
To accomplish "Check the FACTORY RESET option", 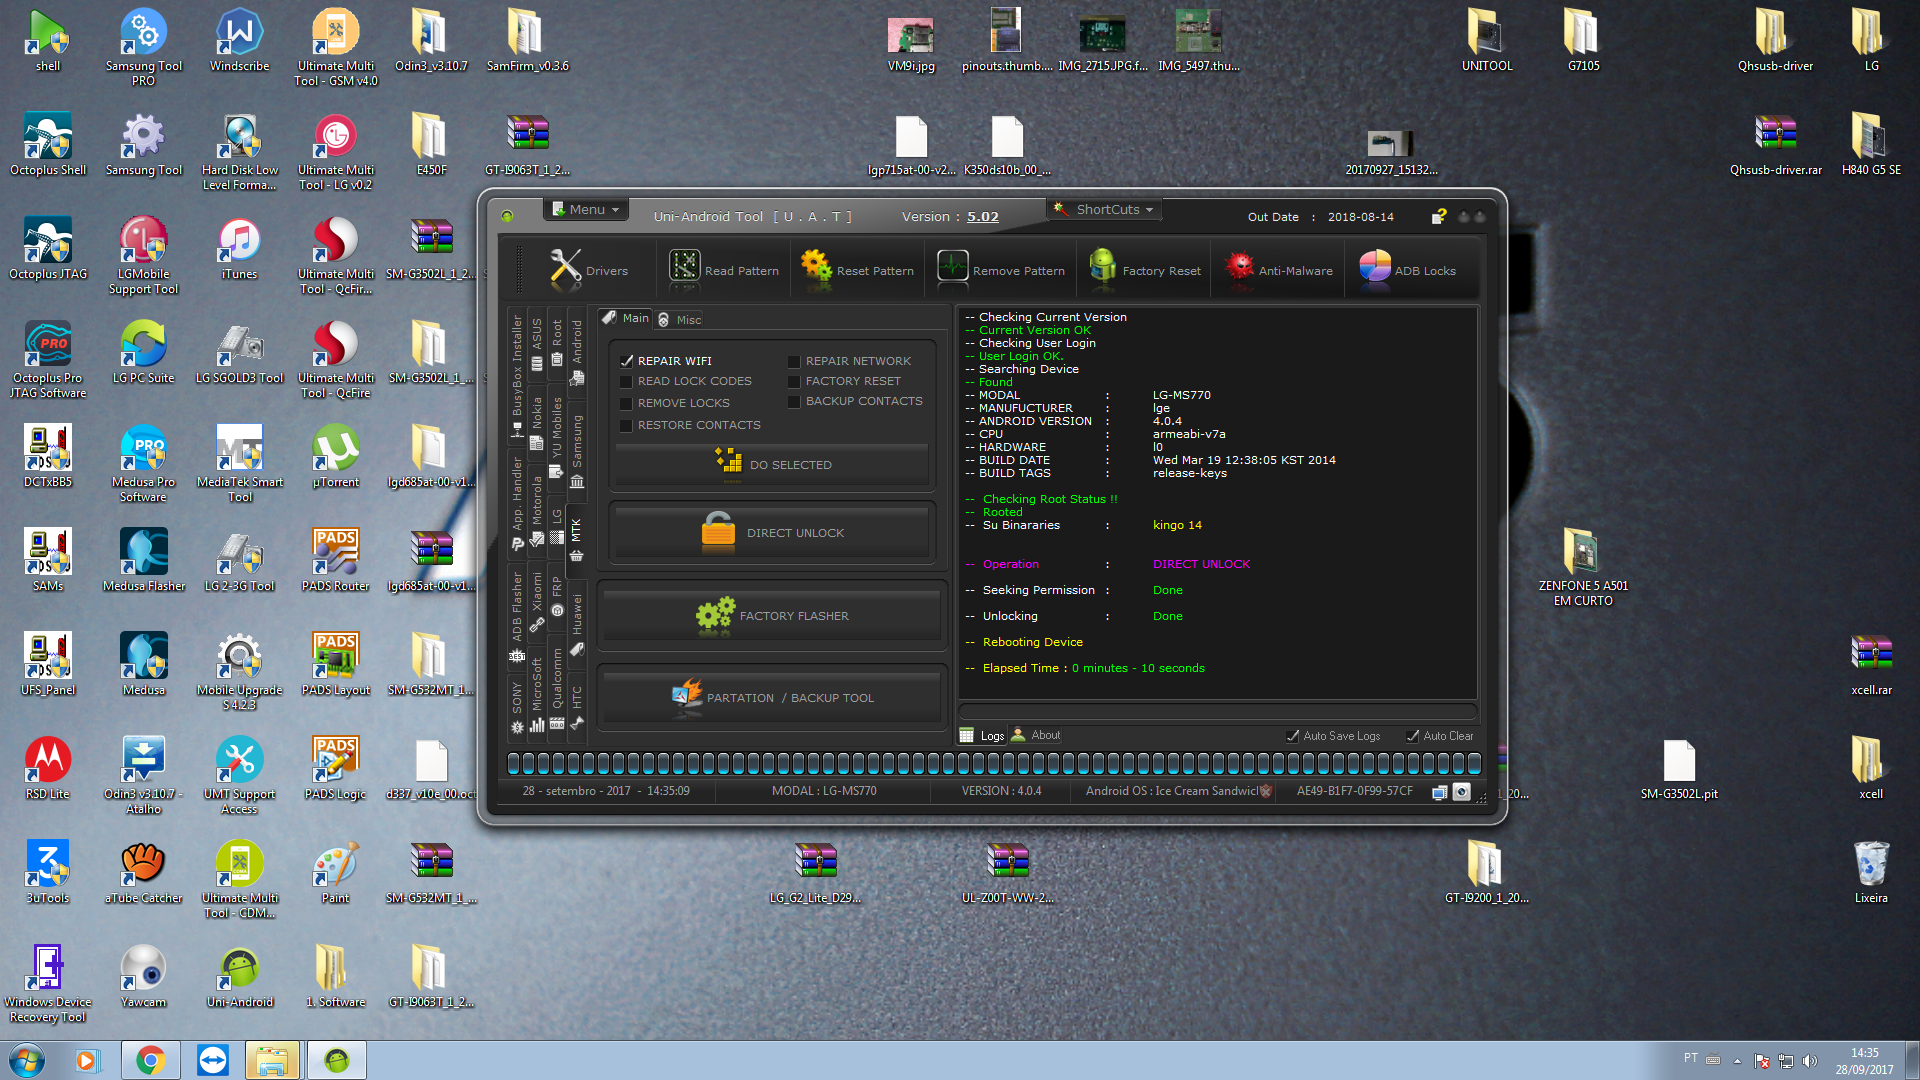I will click(794, 382).
